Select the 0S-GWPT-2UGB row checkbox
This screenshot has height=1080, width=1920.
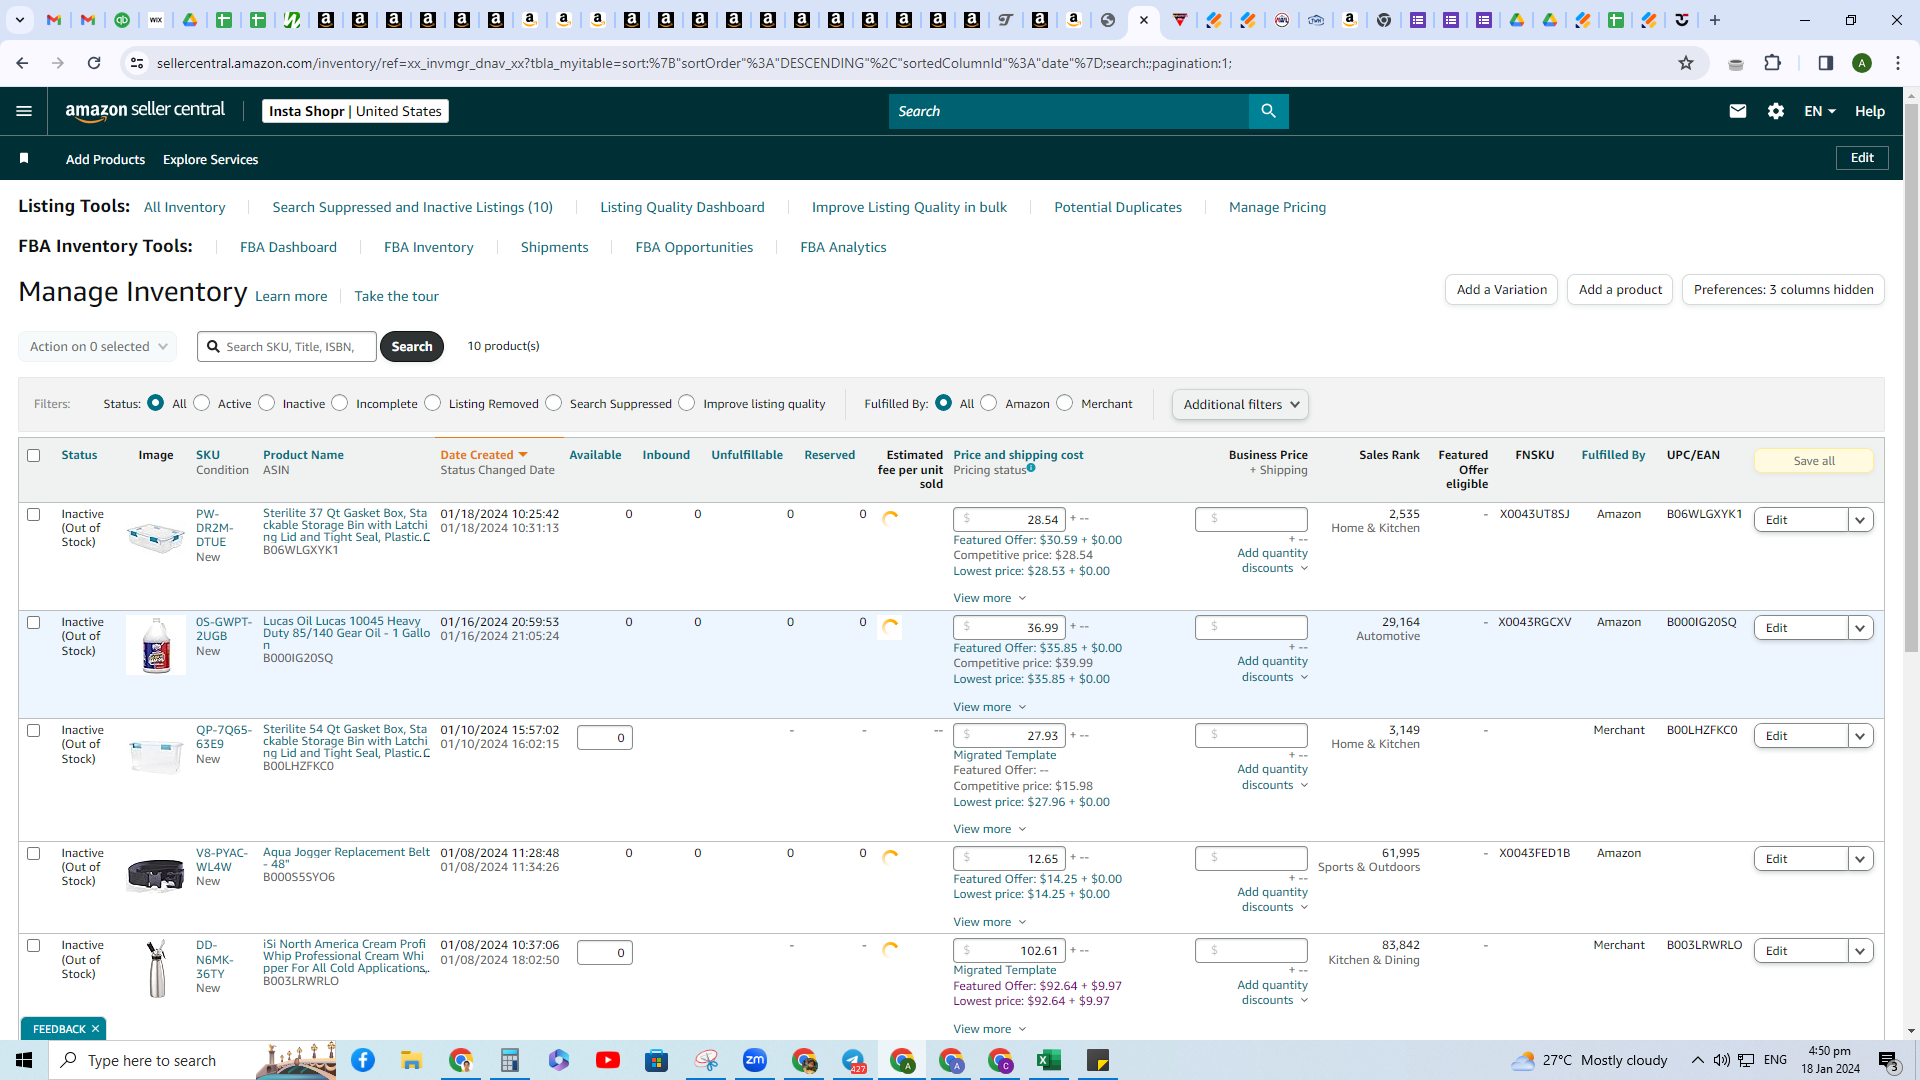(x=33, y=622)
